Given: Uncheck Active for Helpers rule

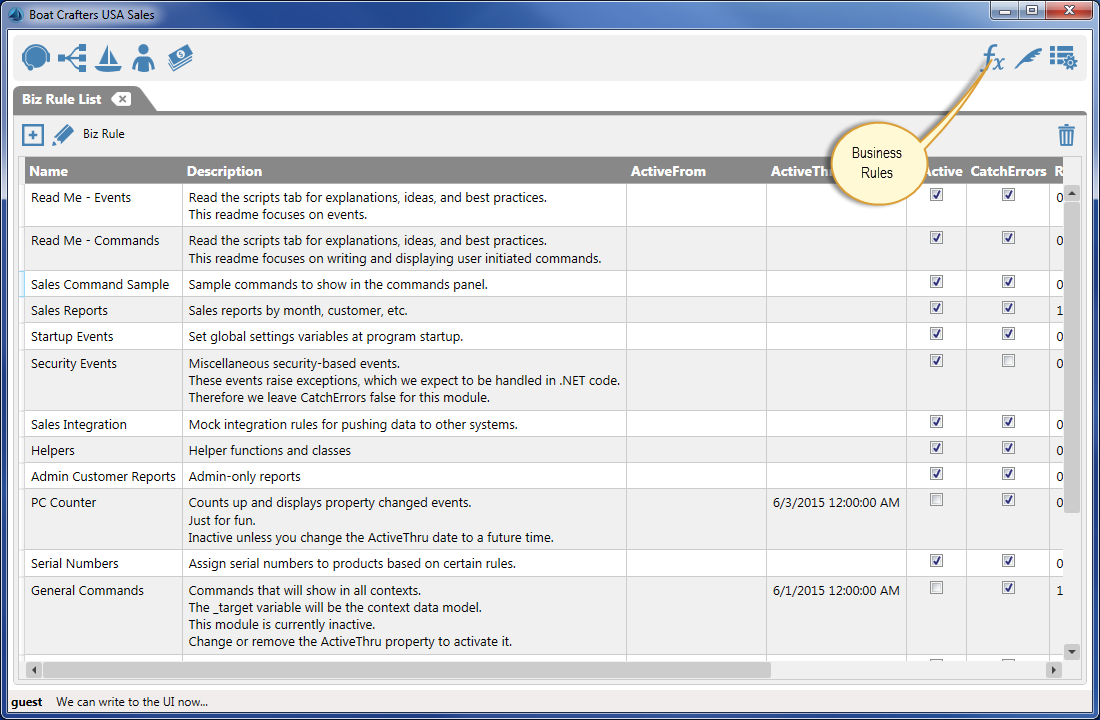Looking at the screenshot, I should 937,448.
